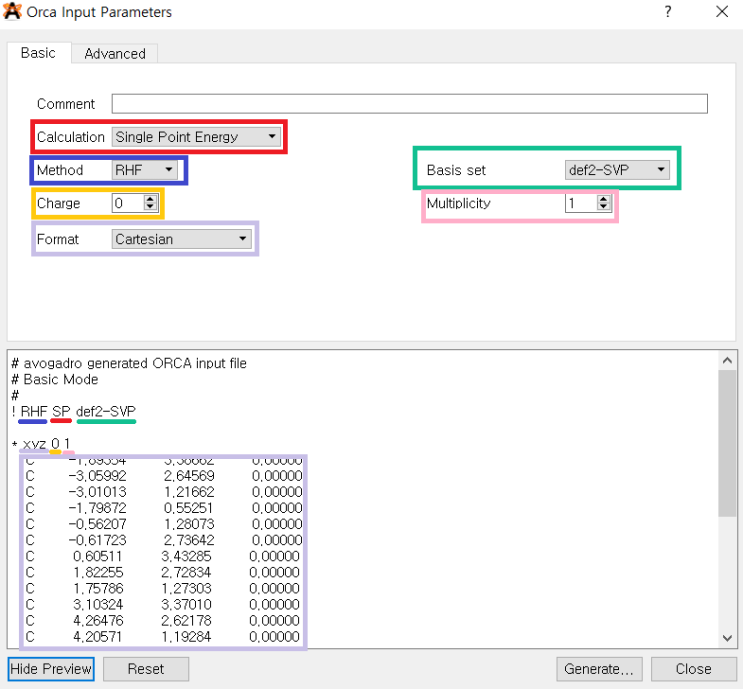Click the Generate... button

[599, 669]
